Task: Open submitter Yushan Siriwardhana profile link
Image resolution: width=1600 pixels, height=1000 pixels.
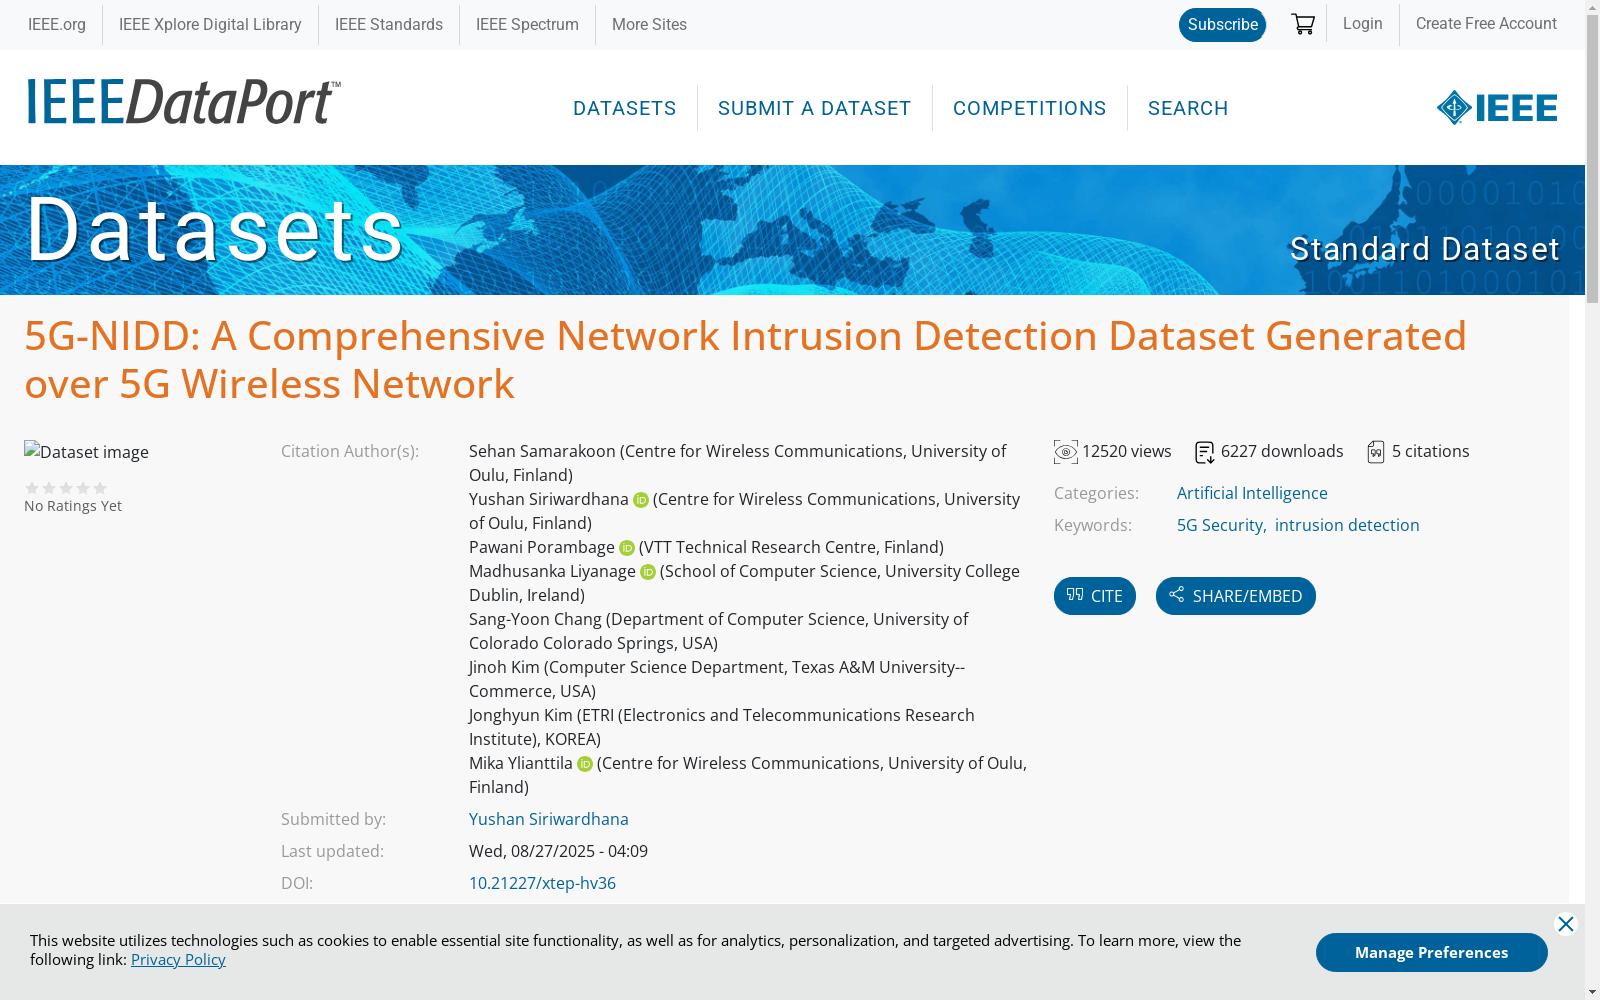Action: 549,819
